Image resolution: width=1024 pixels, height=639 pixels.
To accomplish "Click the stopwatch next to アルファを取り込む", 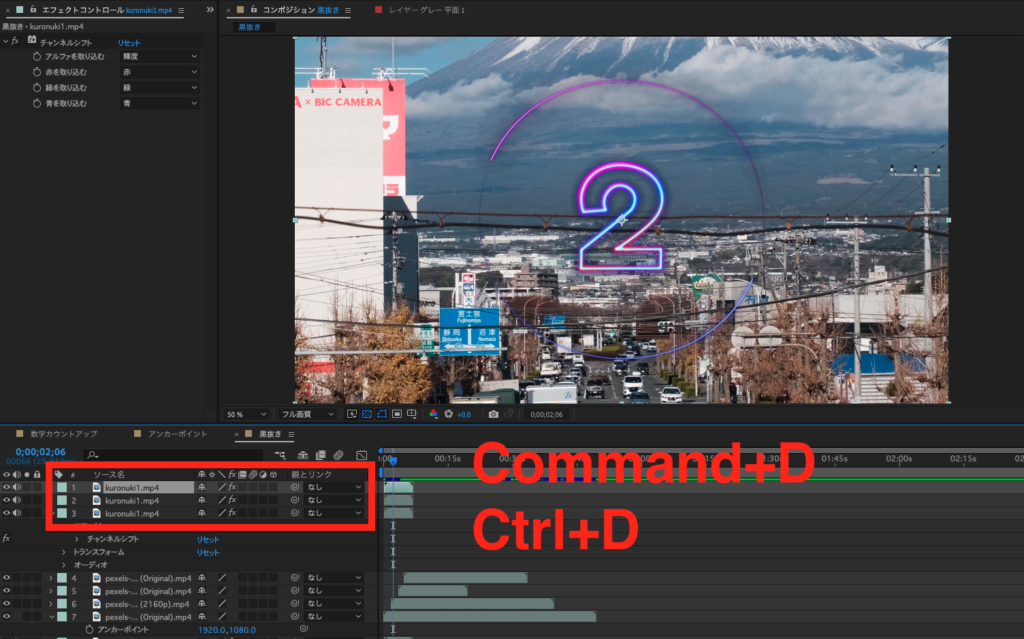I will (x=36, y=57).
